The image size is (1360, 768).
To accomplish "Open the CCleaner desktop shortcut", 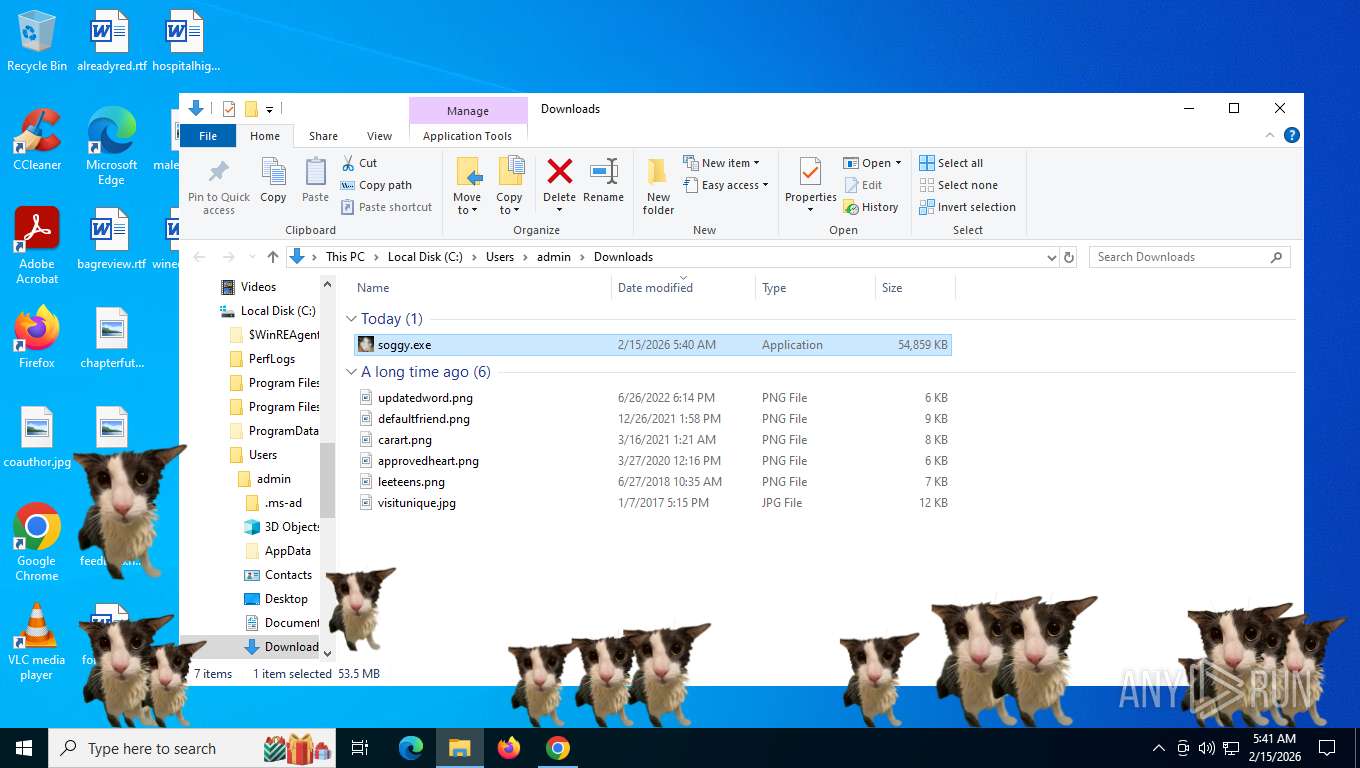I will (x=37, y=140).
